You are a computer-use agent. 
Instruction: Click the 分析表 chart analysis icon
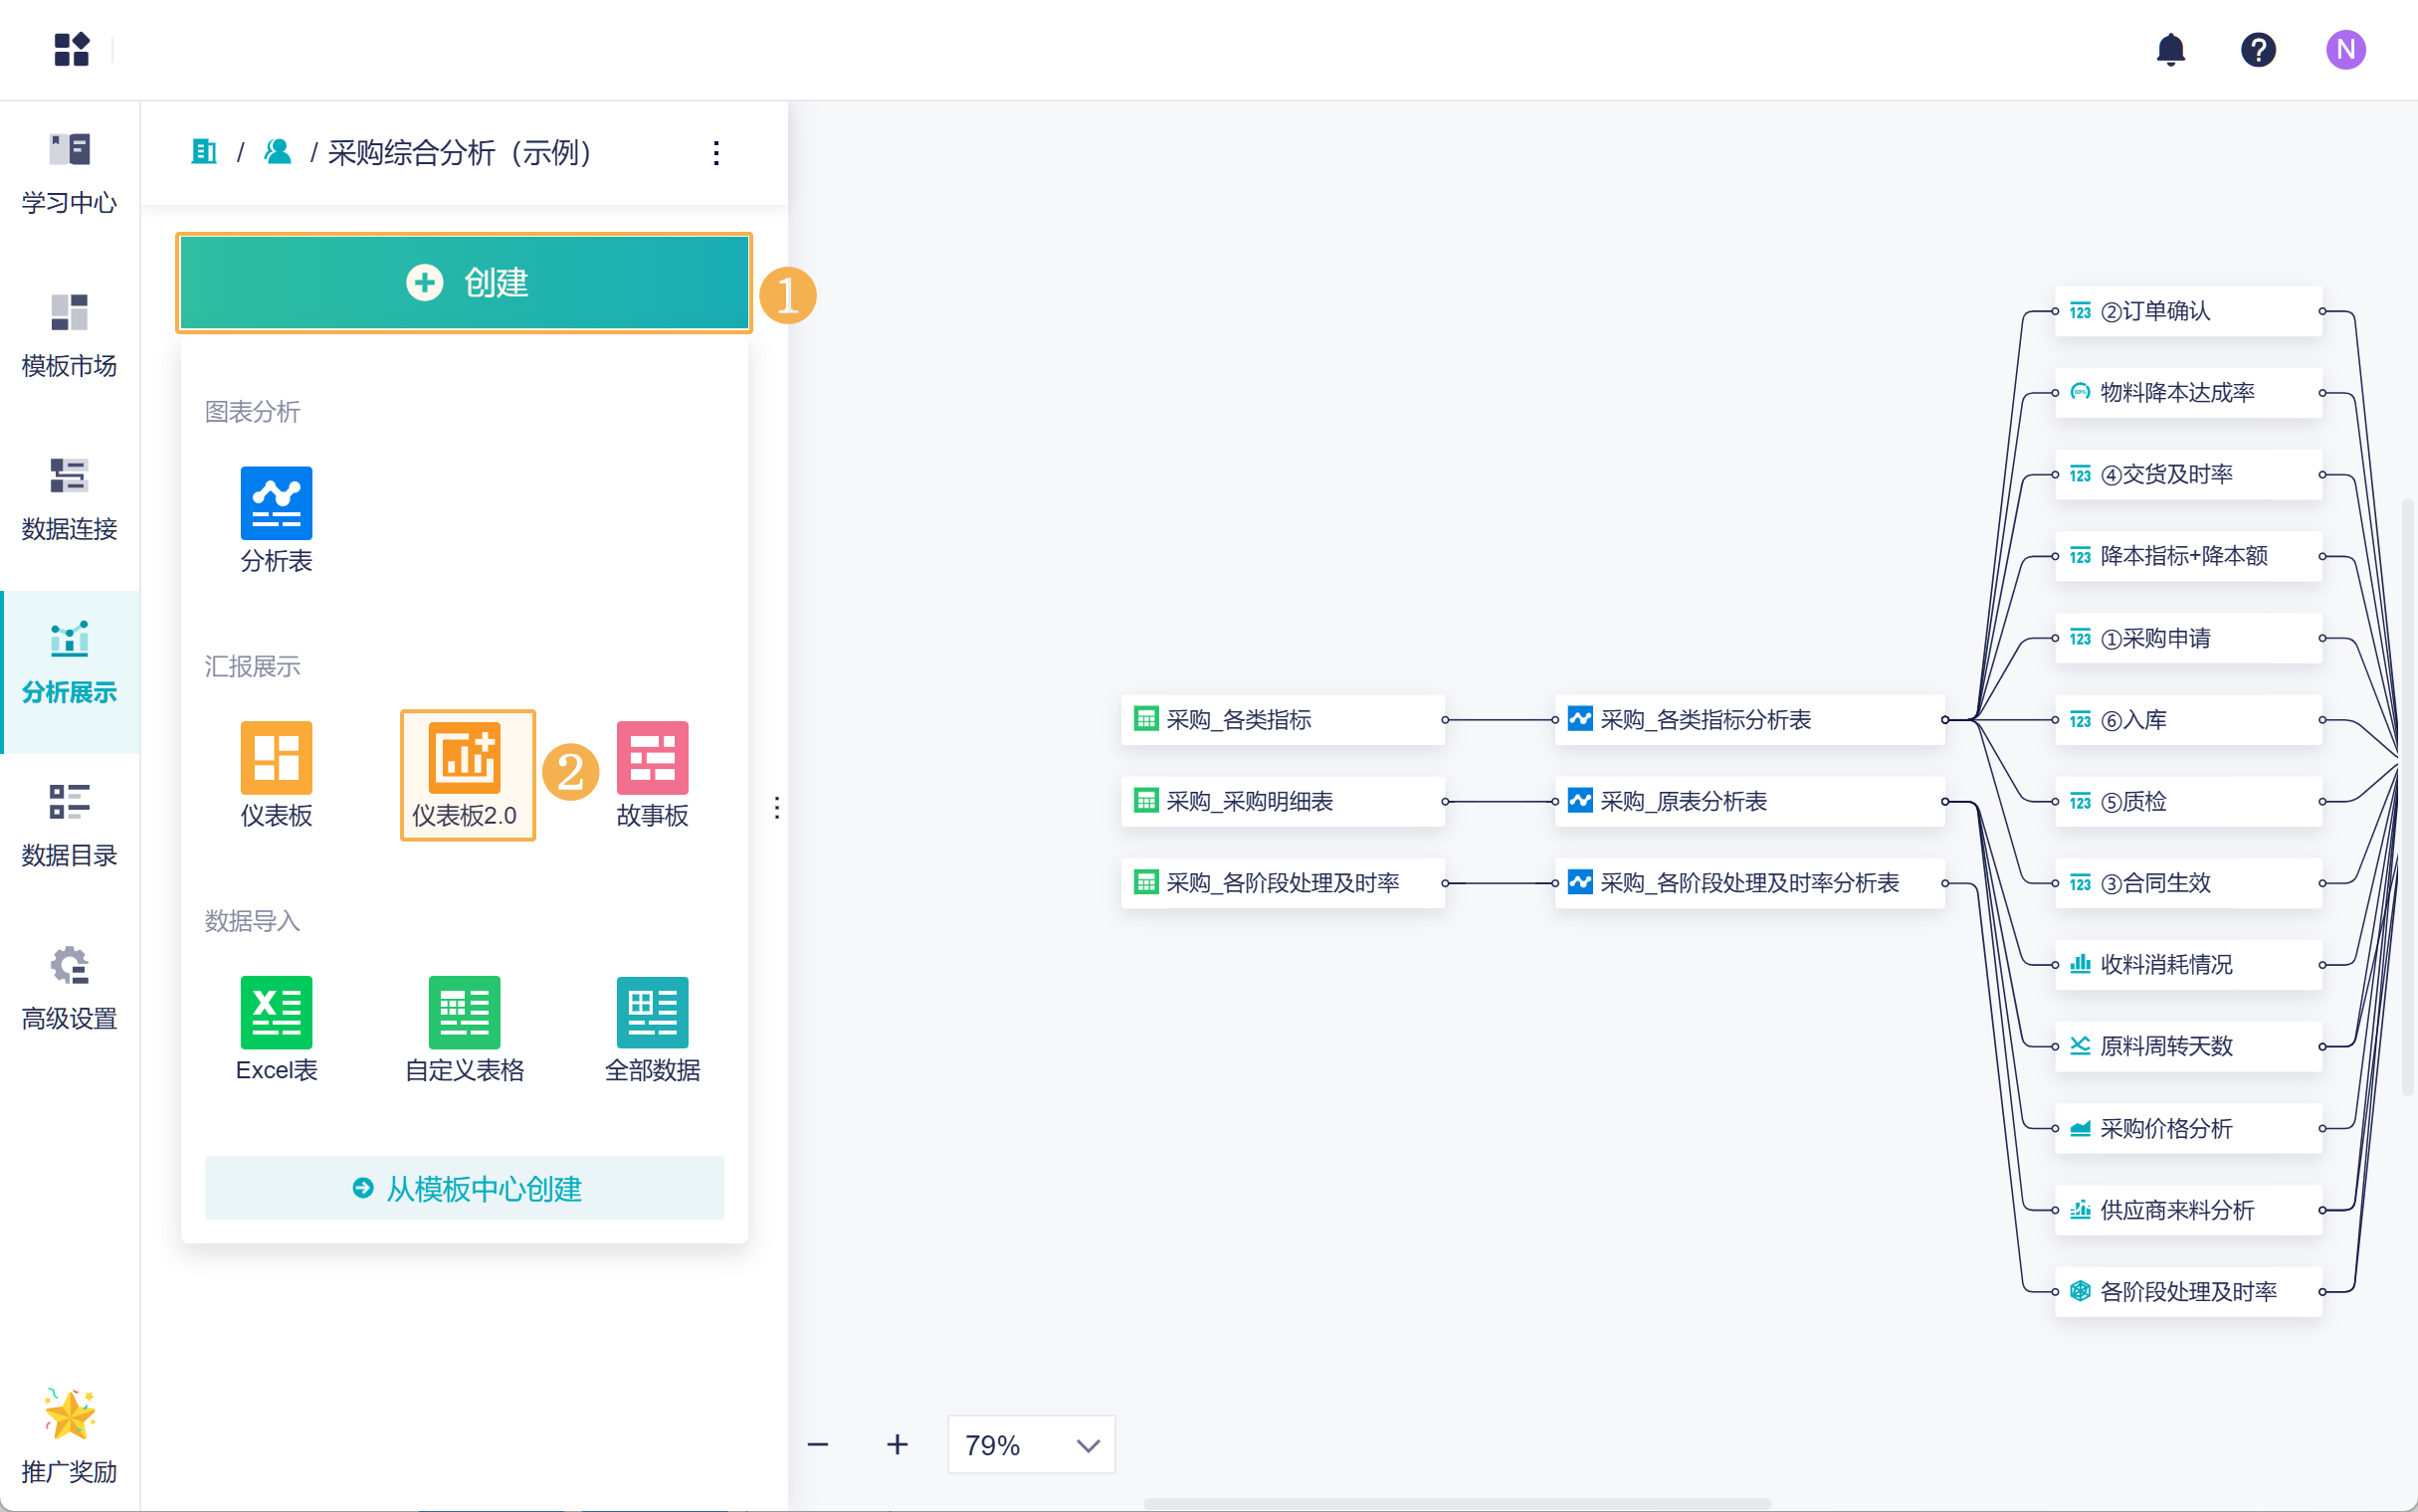click(276, 503)
